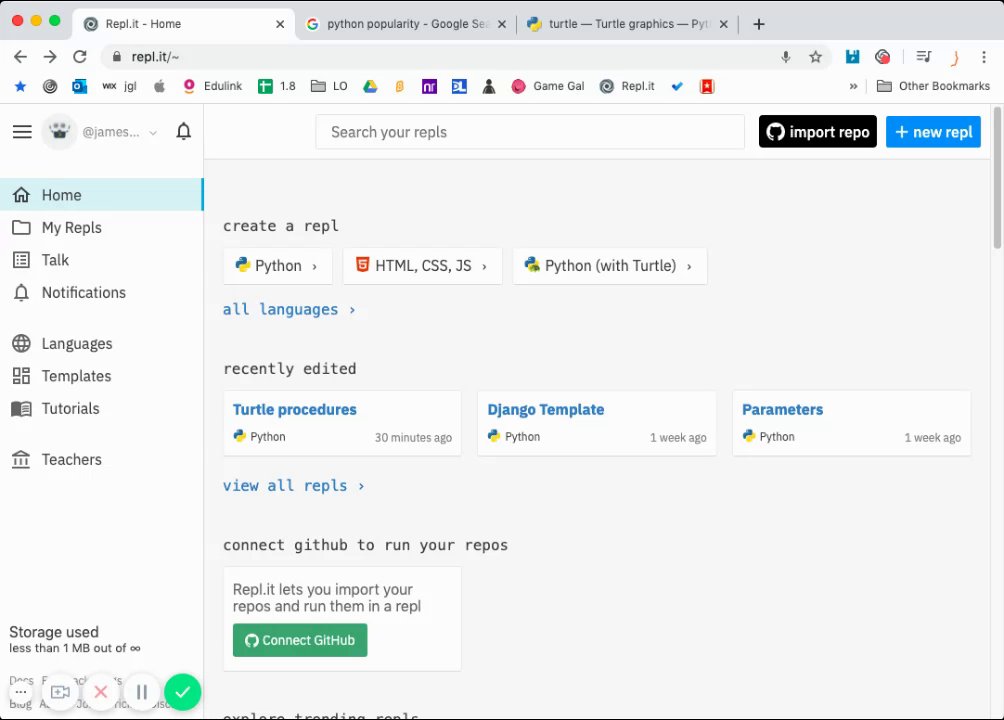
Task: Go to Templates in the sidebar
Action: coord(76,376)
